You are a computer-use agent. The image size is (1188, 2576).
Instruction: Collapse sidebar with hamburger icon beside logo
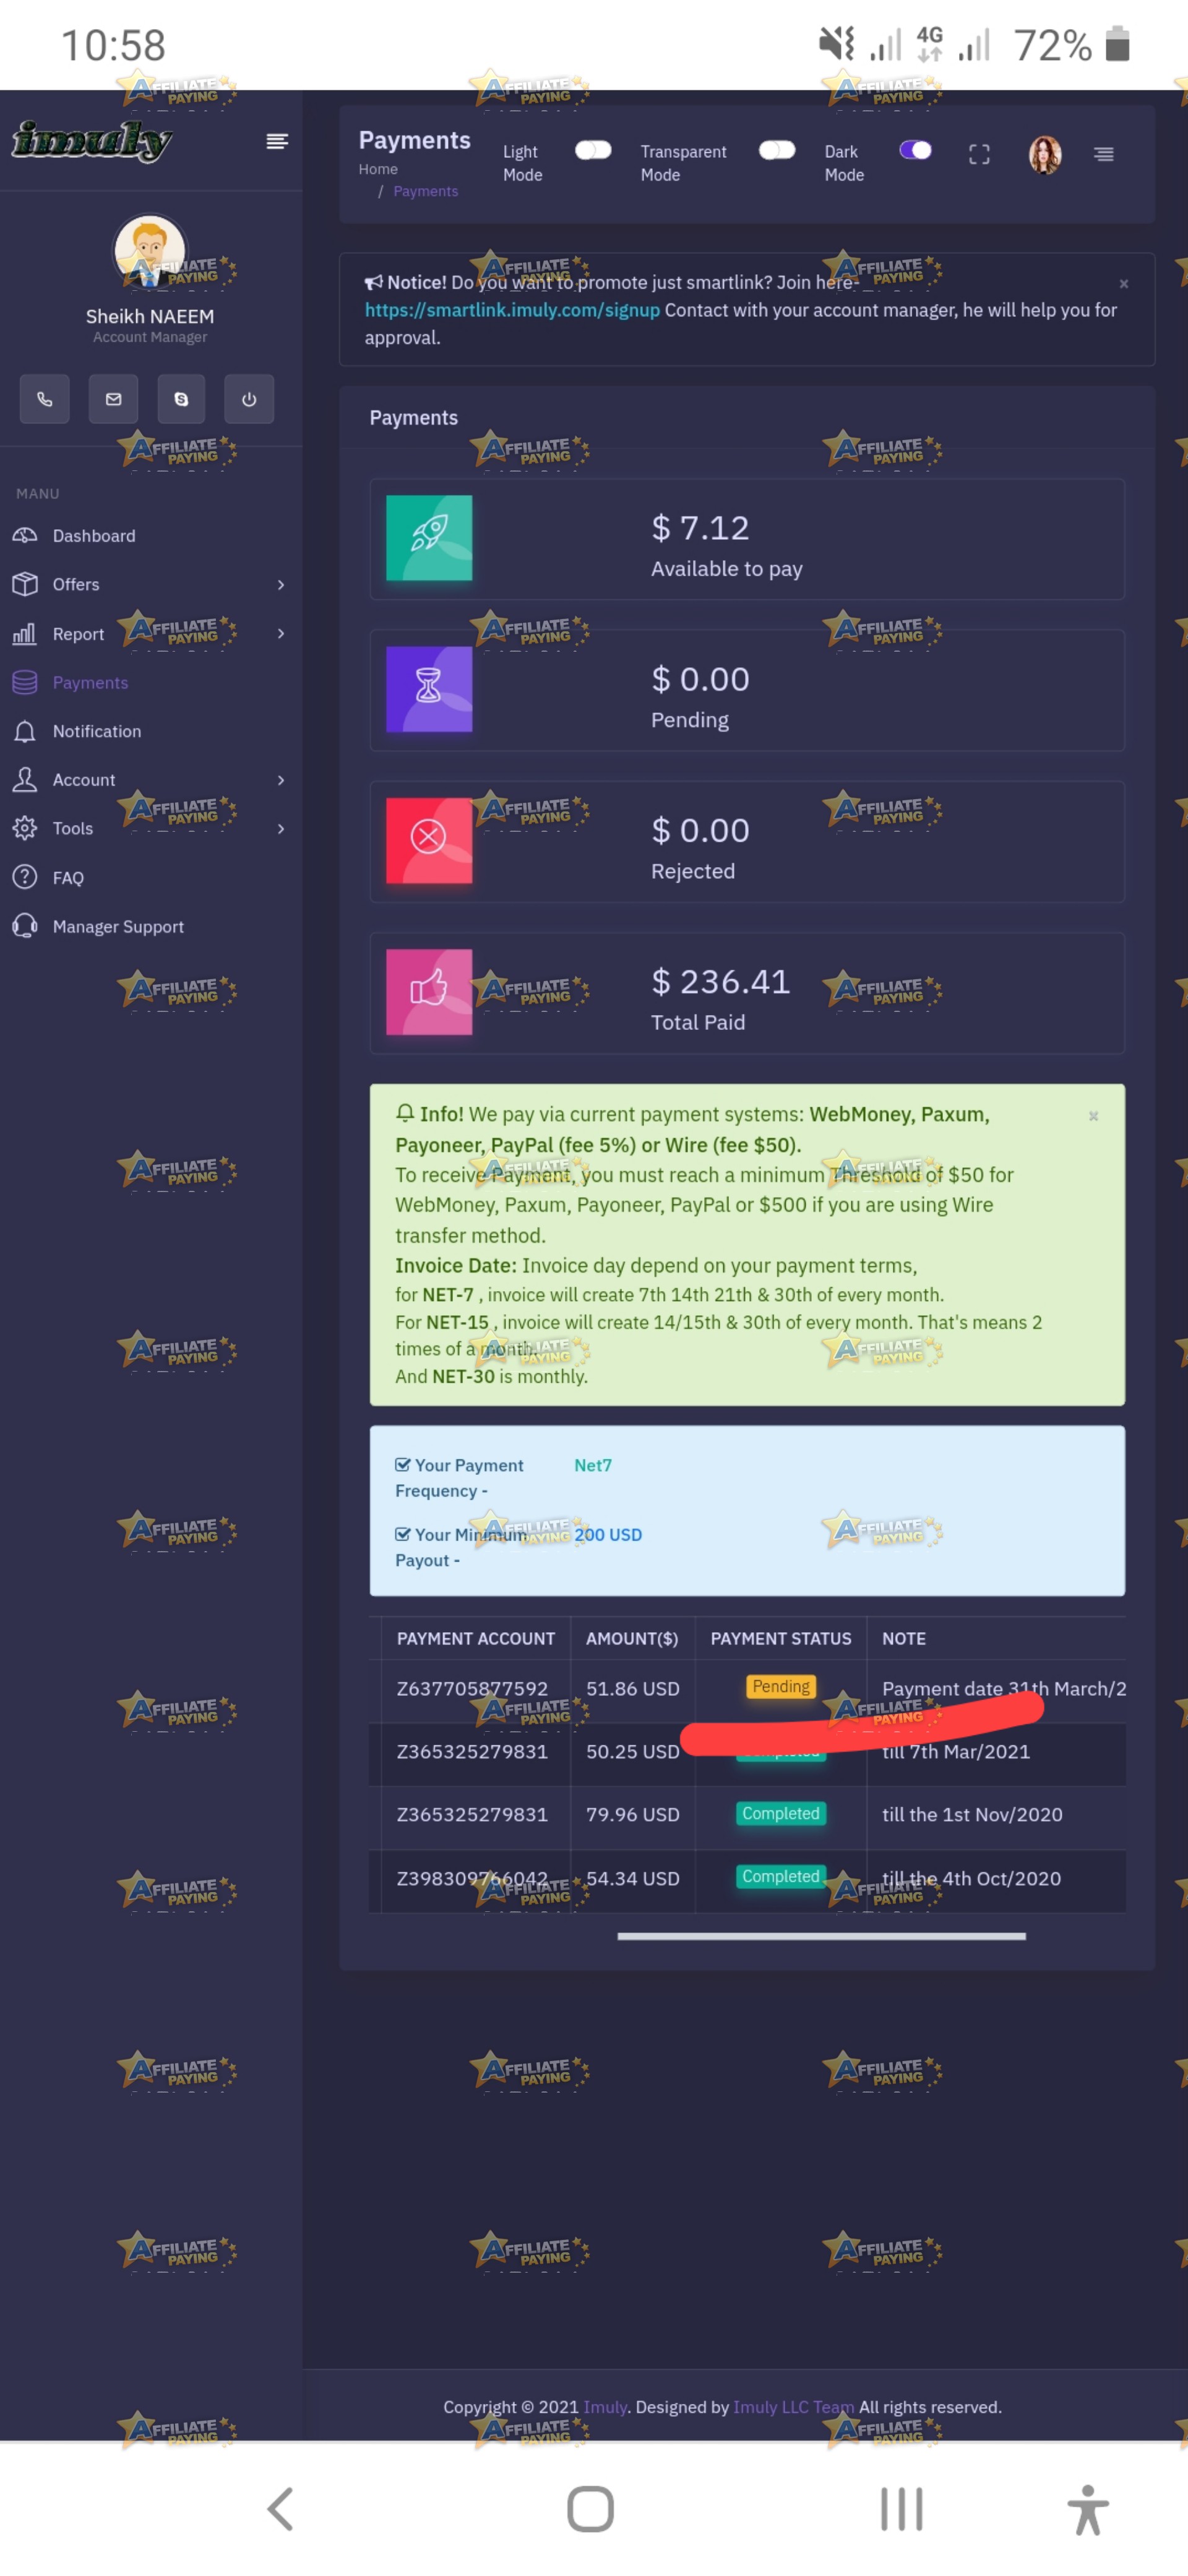(x=277, y=141)
